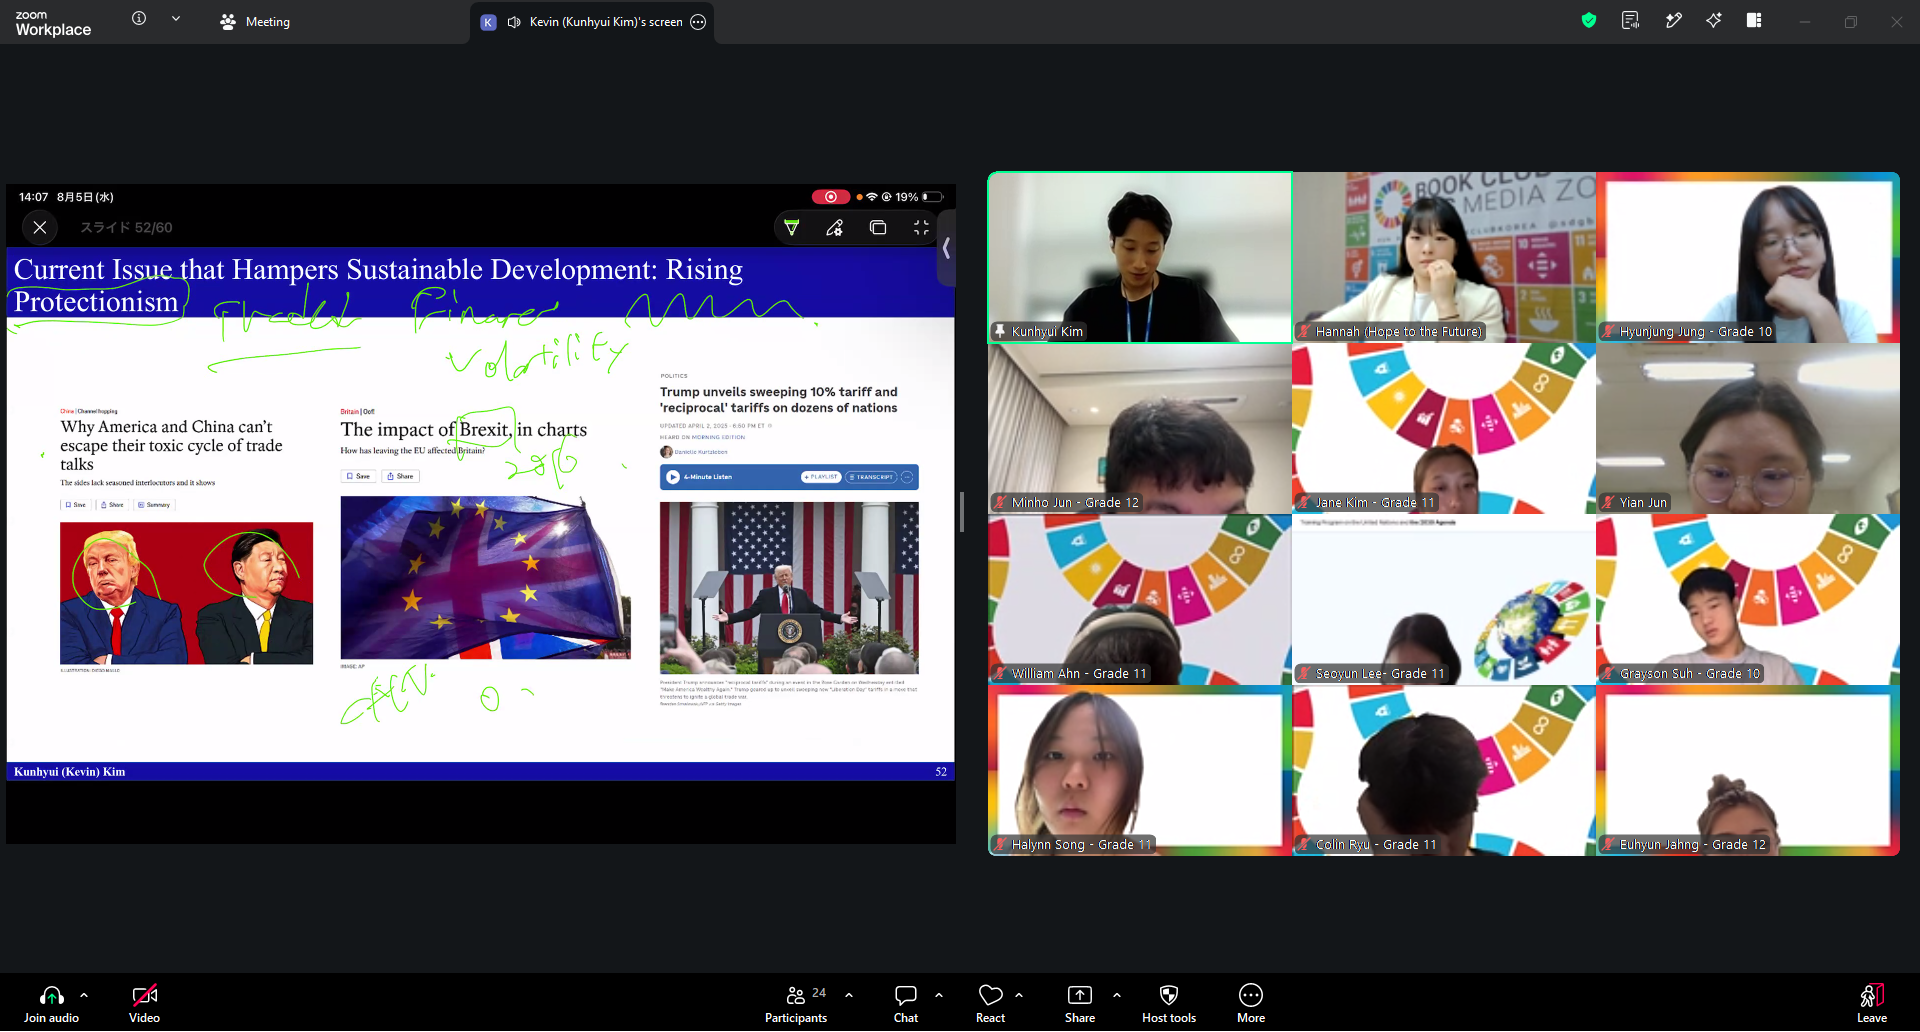1920x1032 pixels.
Task: Open Host tools
Action: (1169, 1004)
